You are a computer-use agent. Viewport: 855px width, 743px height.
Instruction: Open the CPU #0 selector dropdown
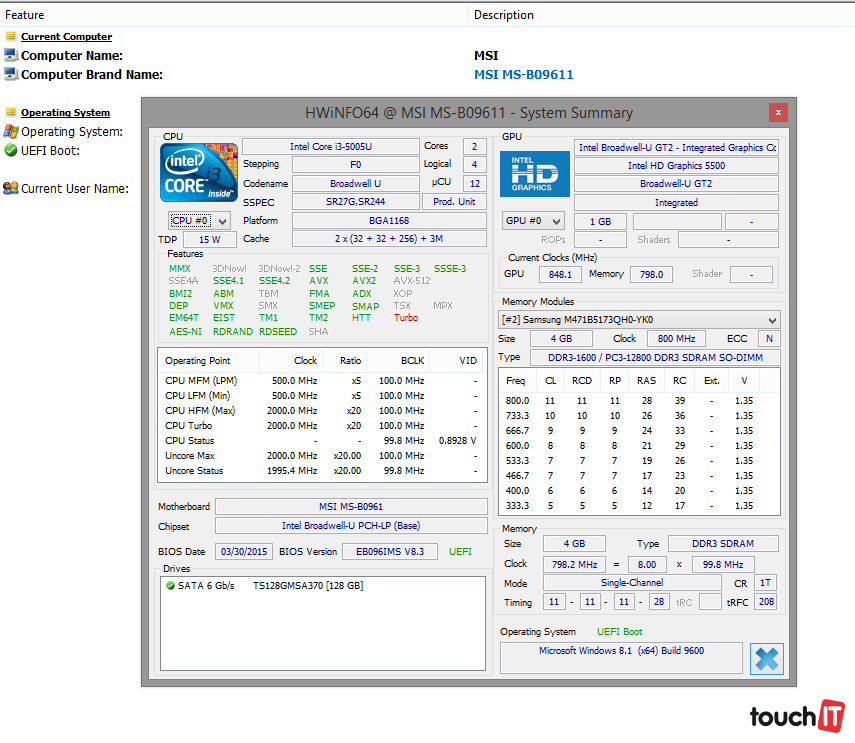click(199, 220)
